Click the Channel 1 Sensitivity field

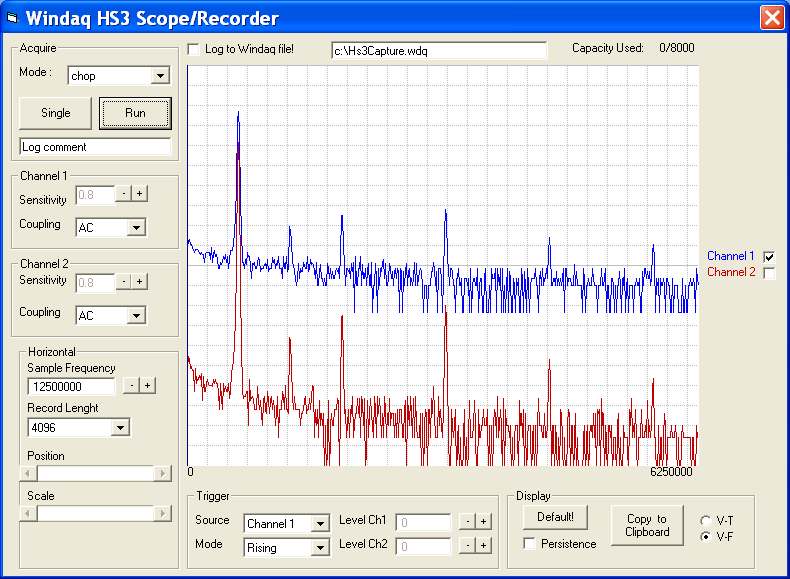(95, 195)
